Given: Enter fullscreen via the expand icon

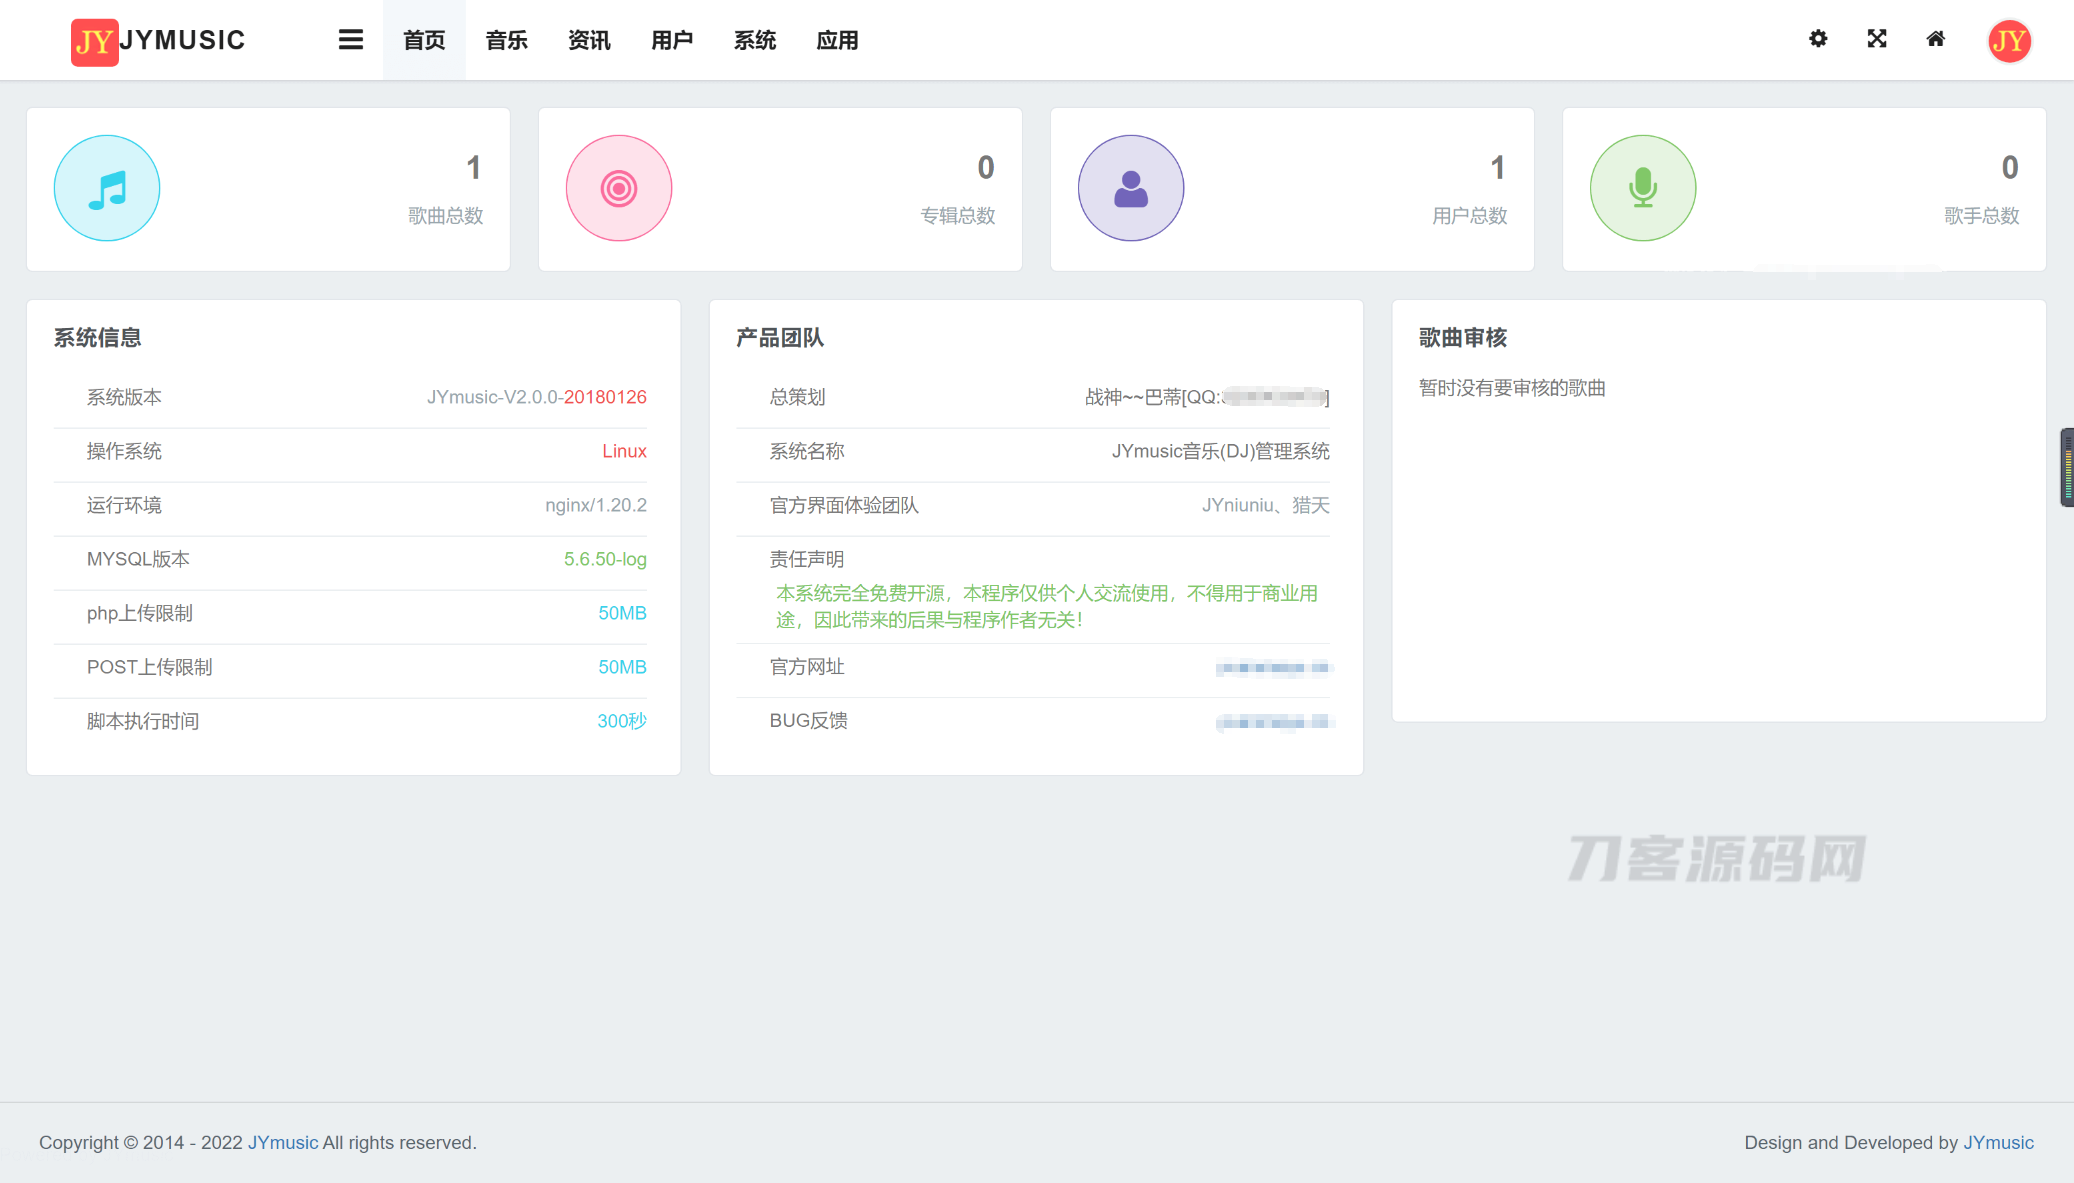Looking at the screenshot, I should 1877,39.
